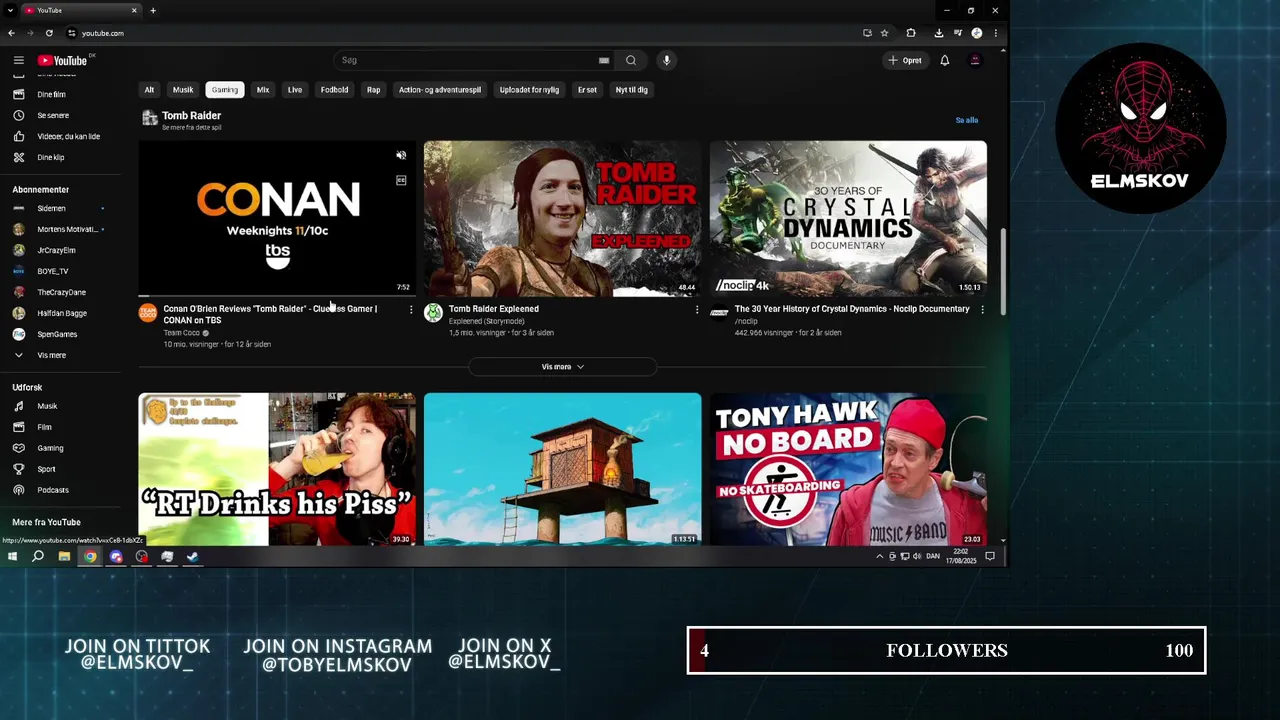
Task: Open options for Tomb Raider Expleened video
Action: 697,310
